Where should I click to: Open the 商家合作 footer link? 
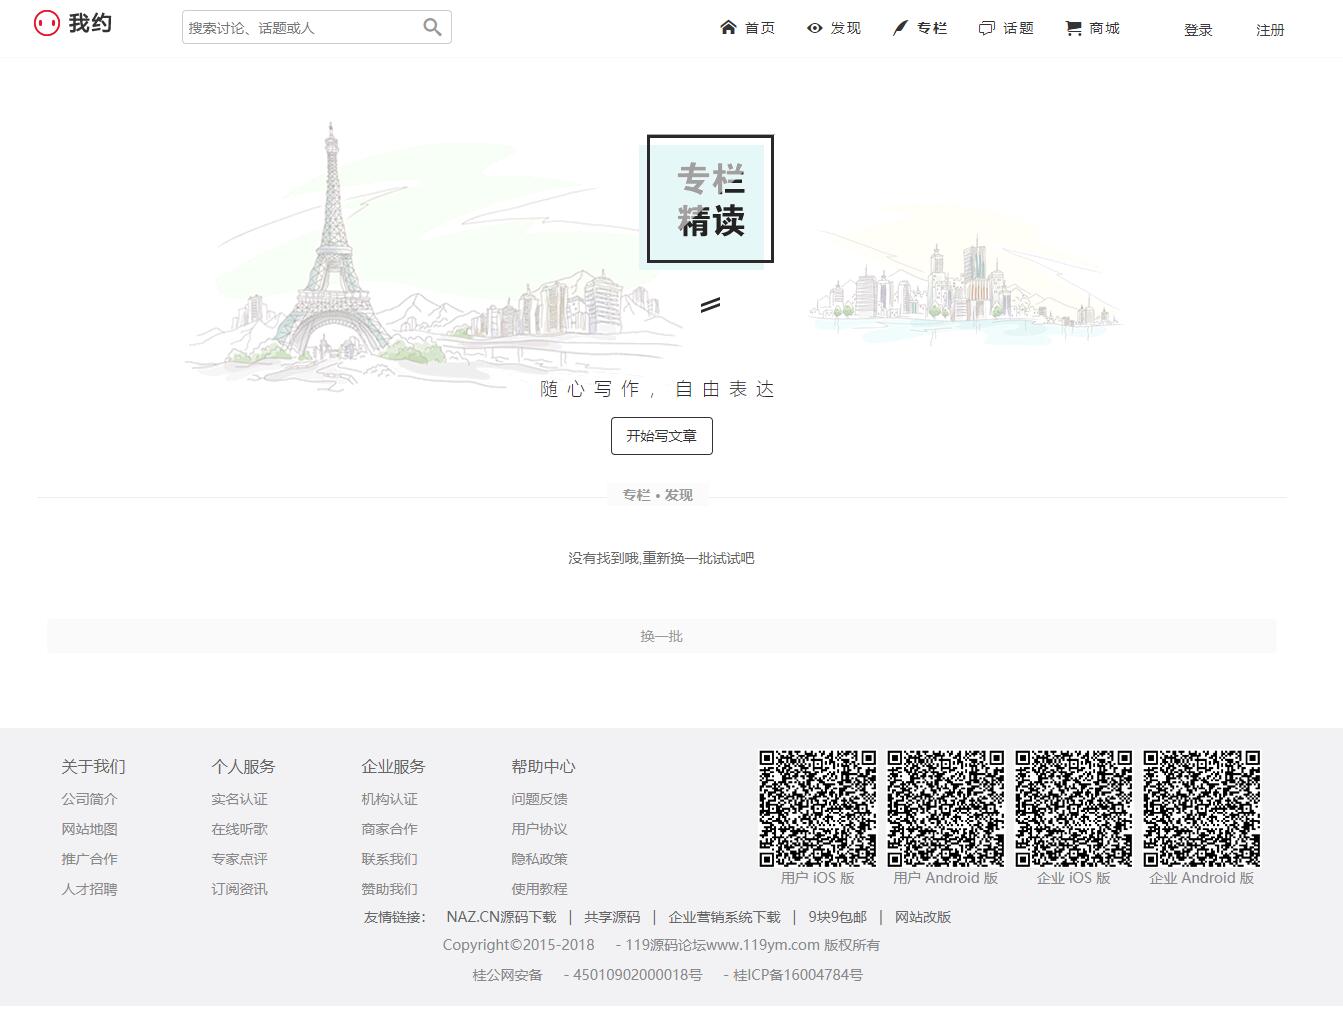pos(389,829)
